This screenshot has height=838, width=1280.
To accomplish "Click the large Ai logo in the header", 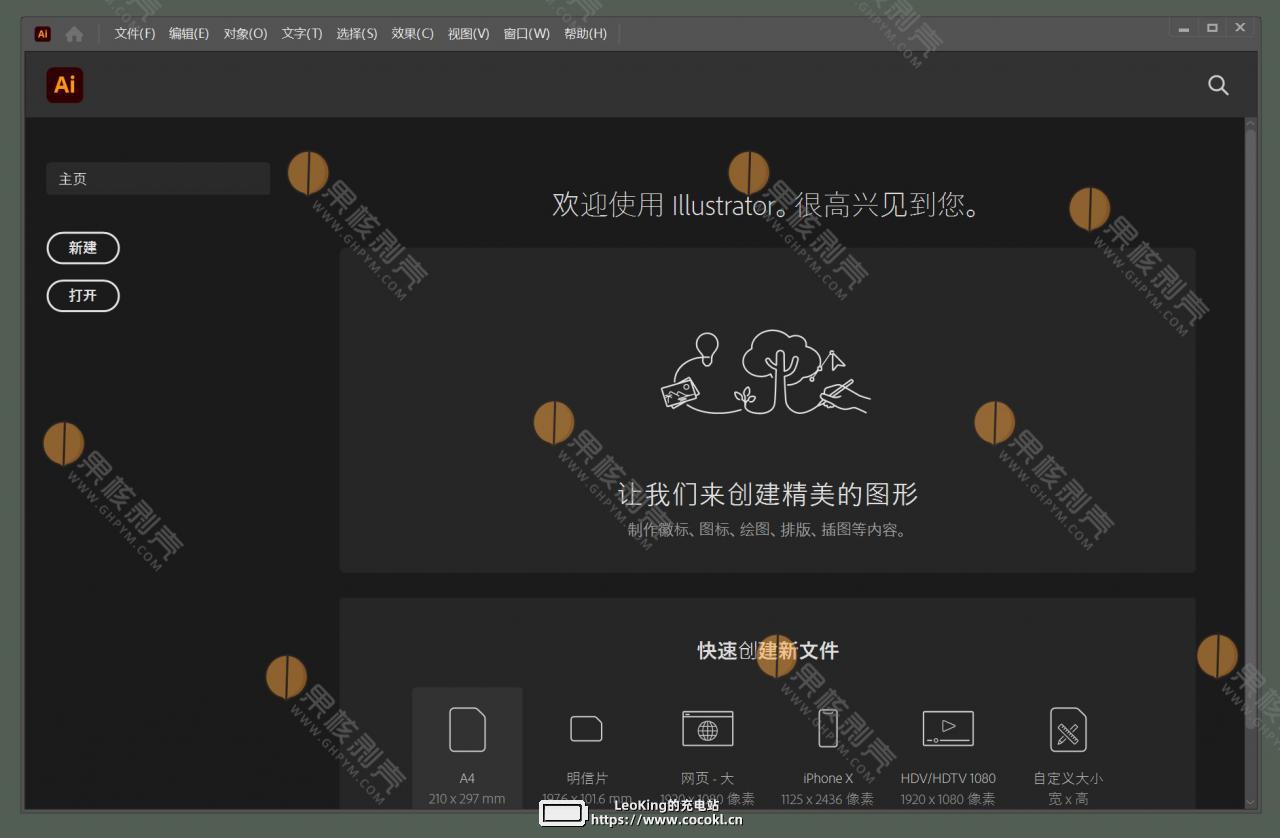I will [x=65, y=85].
